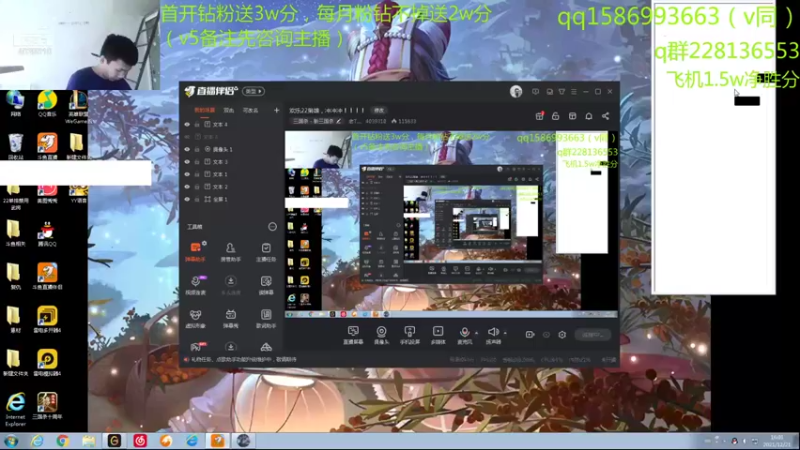The image size is (800, 450).
Task: Click the start streaming pill button
Action: 592,335
